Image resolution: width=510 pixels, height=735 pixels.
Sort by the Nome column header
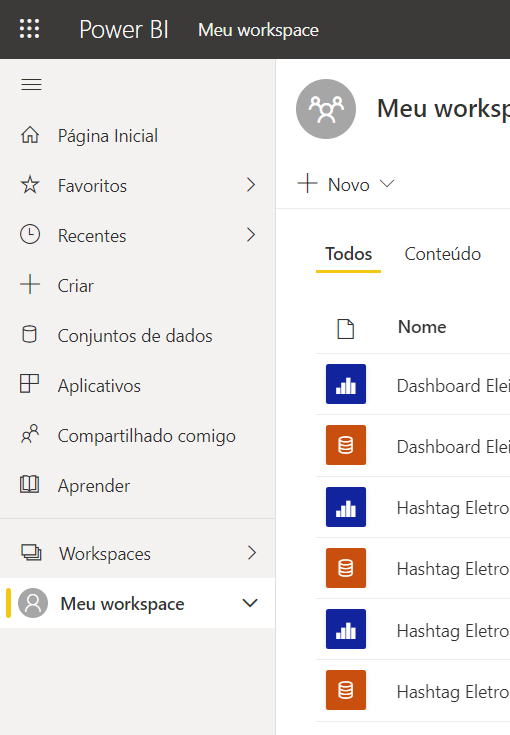[422, 327]
